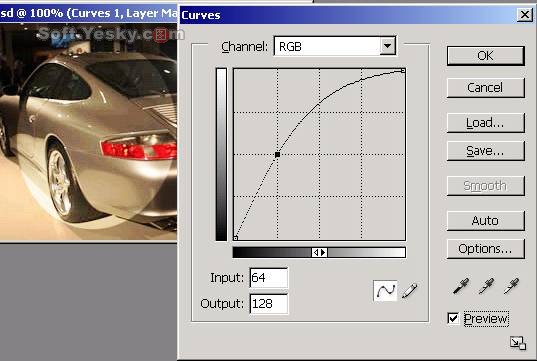Viewport: 537px width, 361px height.
Task: Pick the white point eyedropper
Action: [x=511, y=286]
